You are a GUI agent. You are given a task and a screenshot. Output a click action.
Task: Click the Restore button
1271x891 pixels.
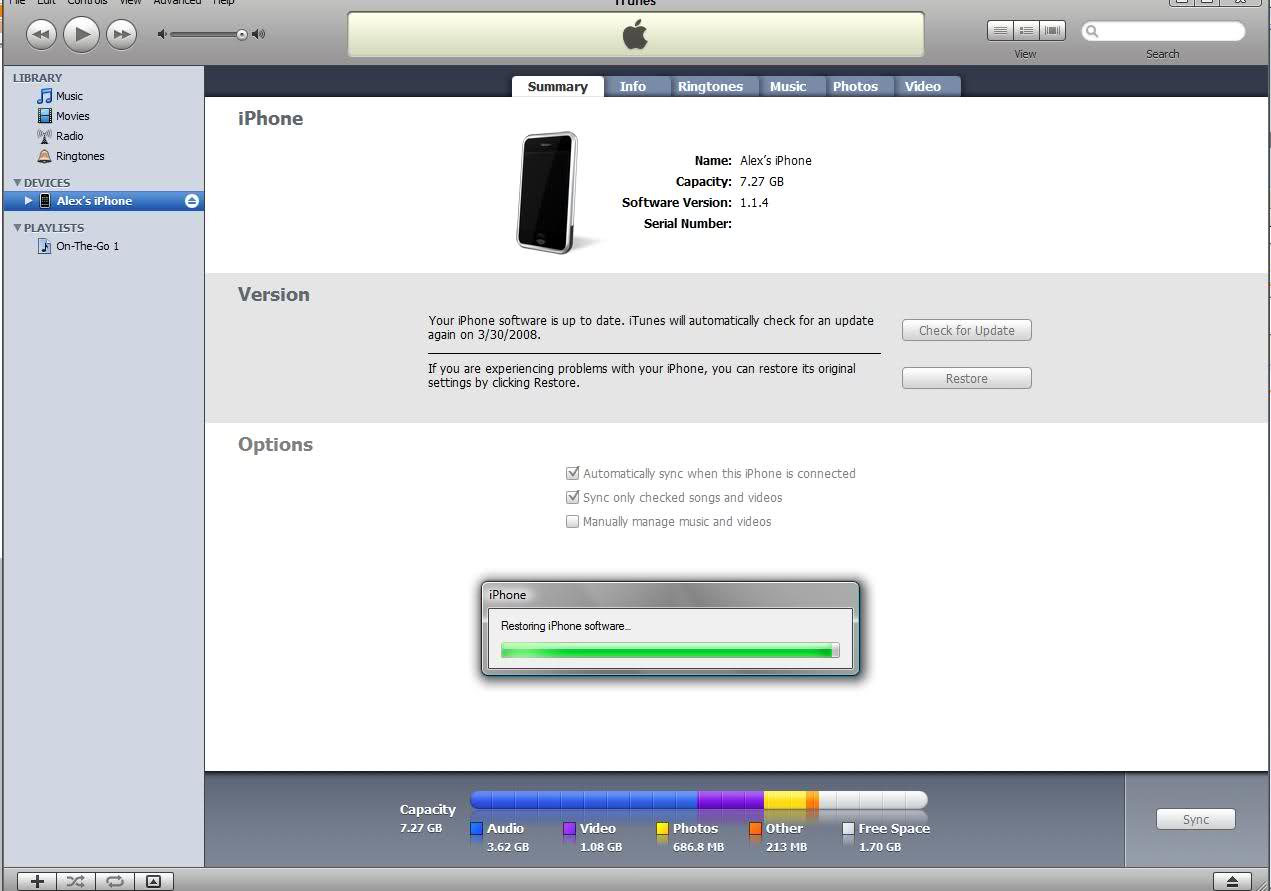click(x=966, y=378)
